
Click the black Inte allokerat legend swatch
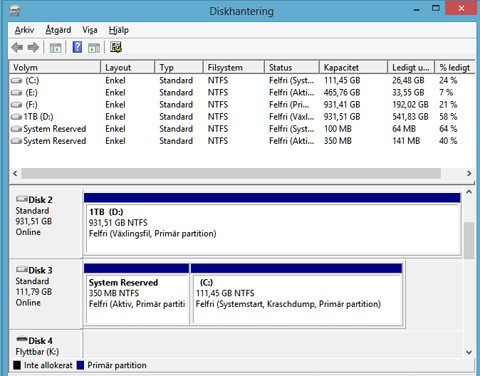tap(17, 365)
